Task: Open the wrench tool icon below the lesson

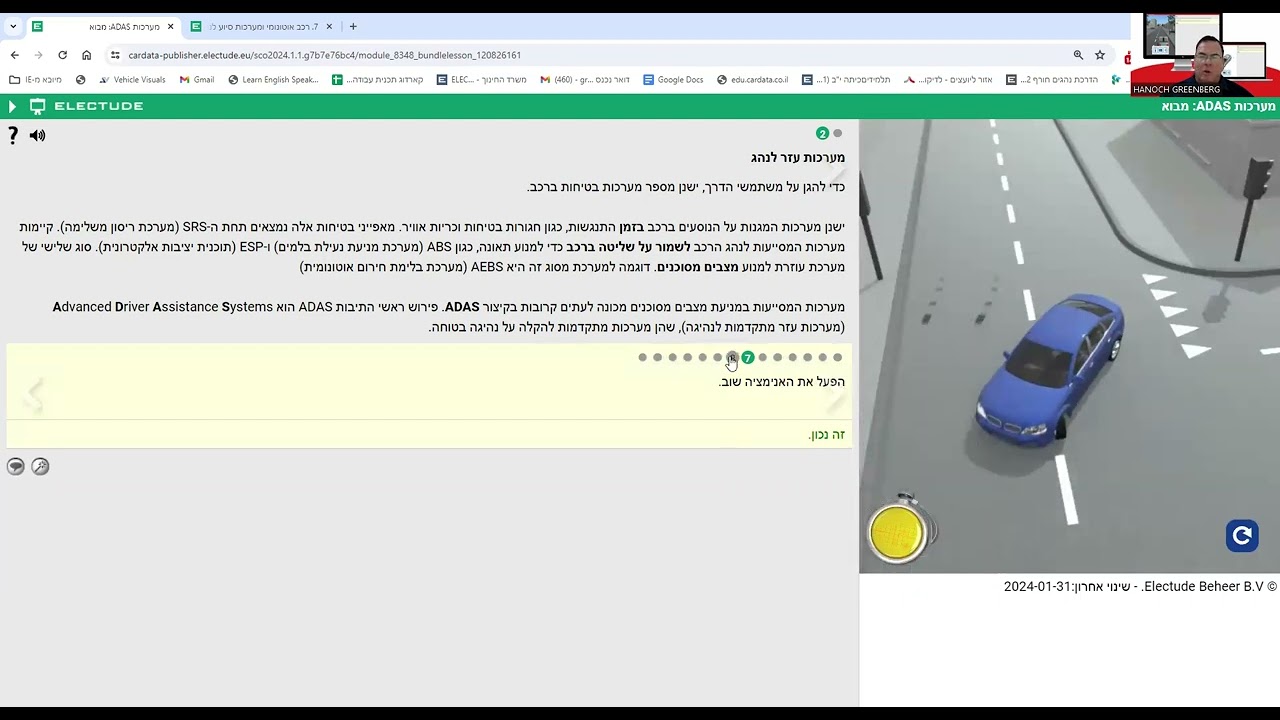Action: click(40, 466)
